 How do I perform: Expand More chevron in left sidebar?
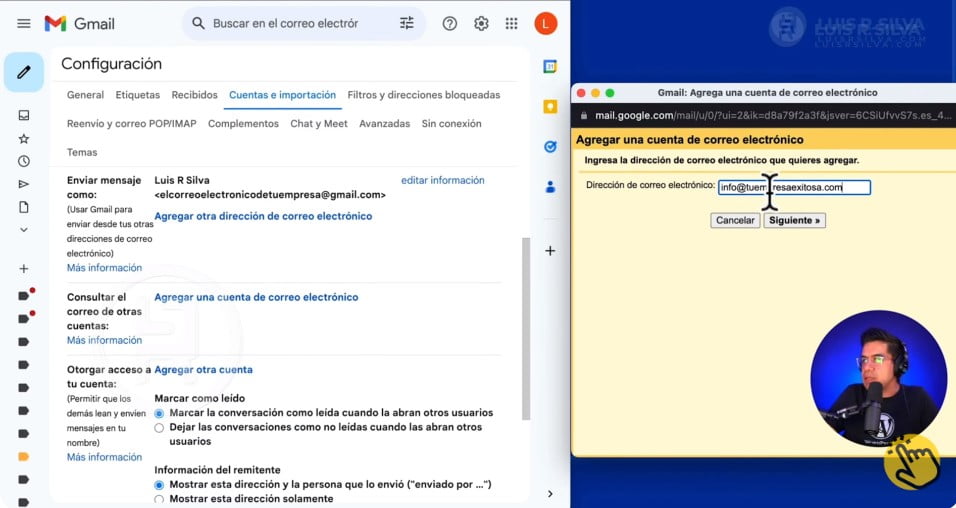(24, 230)
